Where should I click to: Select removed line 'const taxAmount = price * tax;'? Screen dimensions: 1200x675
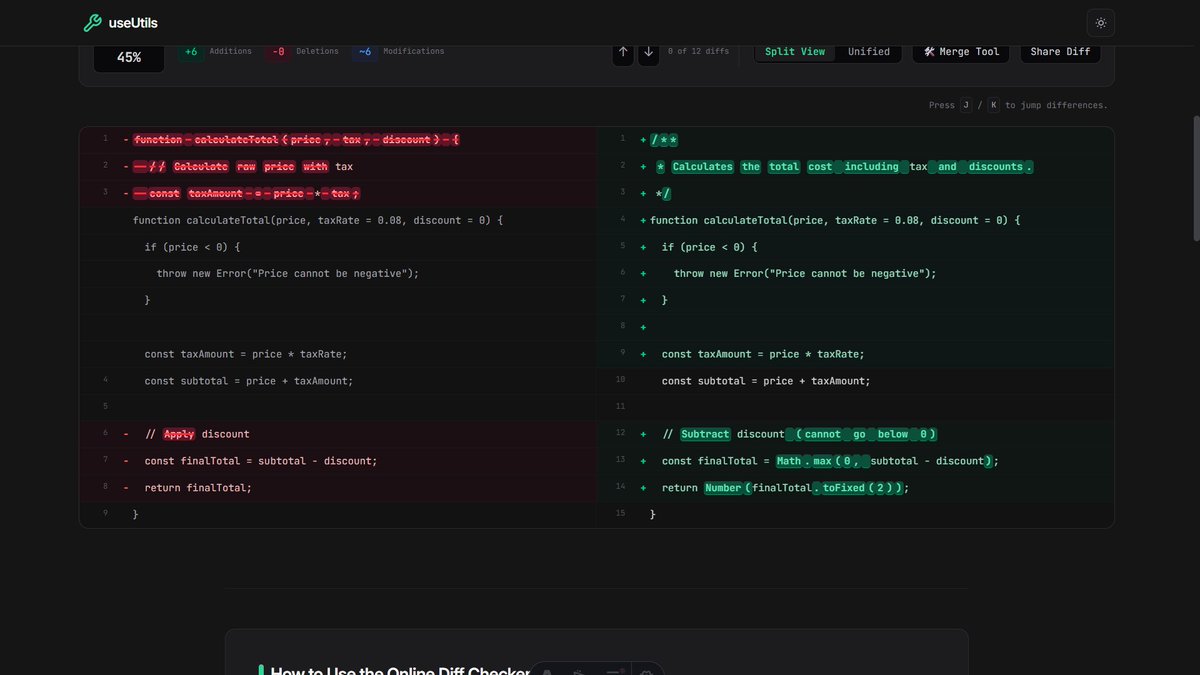(x=338, y=193)
